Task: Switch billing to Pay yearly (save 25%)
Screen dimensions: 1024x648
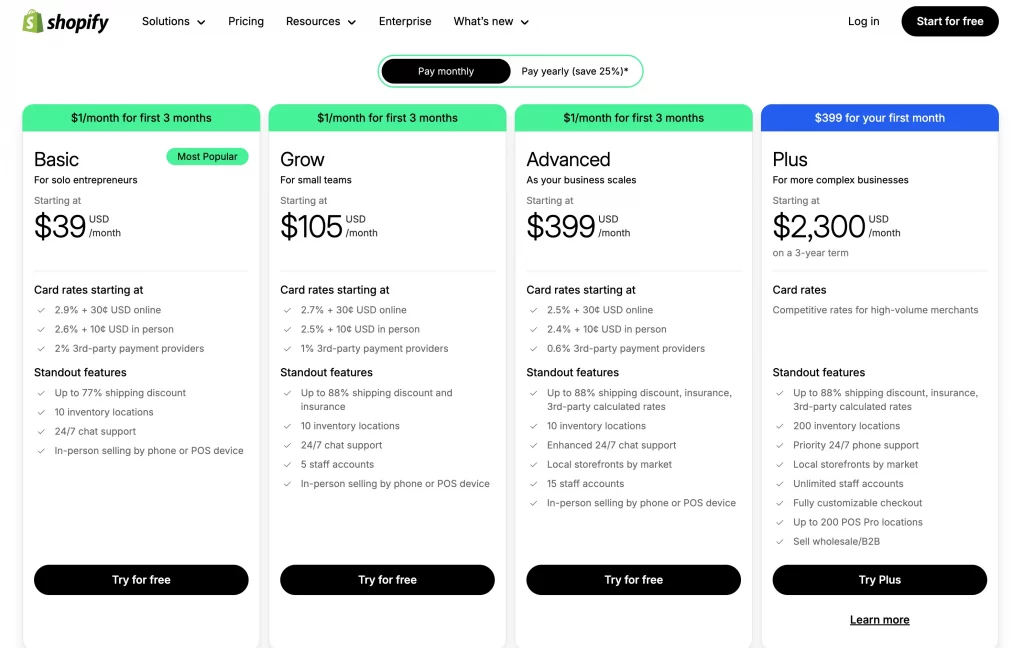Action: pyautogui.click(x=574, y=71)
